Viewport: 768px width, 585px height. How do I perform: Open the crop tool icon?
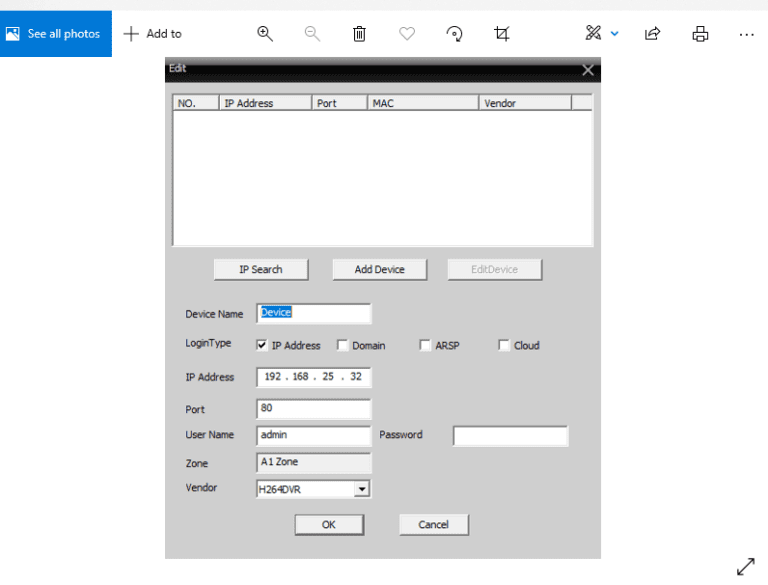[x=502, y=34]
